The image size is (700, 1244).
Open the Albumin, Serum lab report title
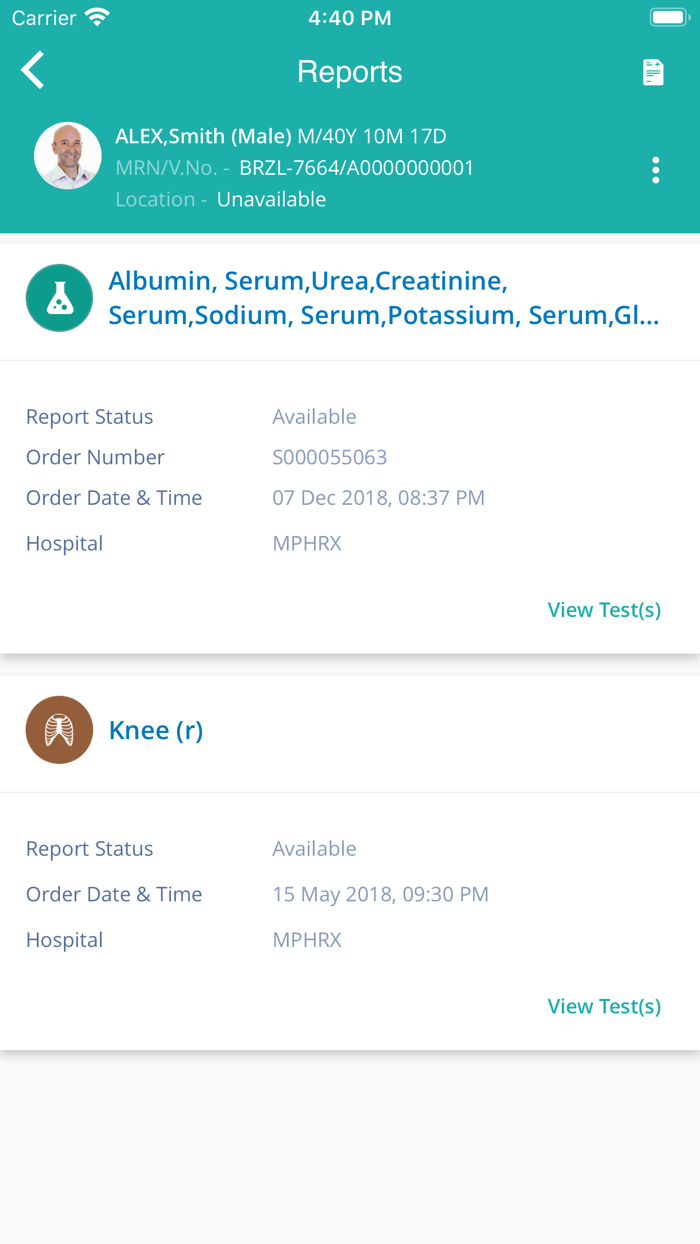coord(383,298)
